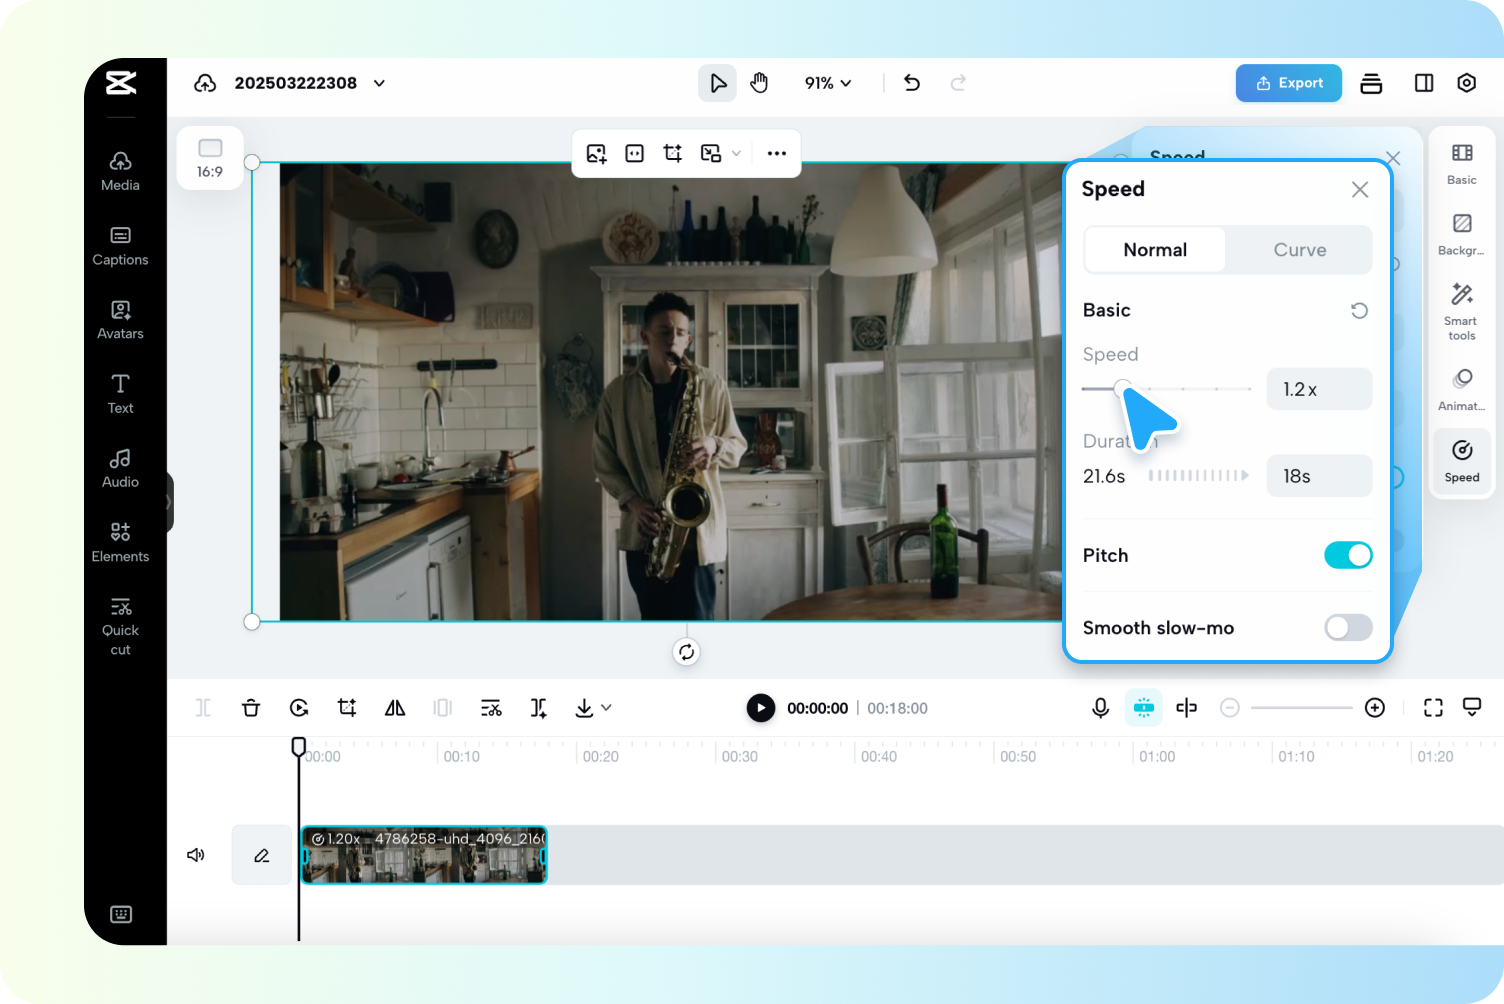Select the hand pan tool

tap(759, 83)
